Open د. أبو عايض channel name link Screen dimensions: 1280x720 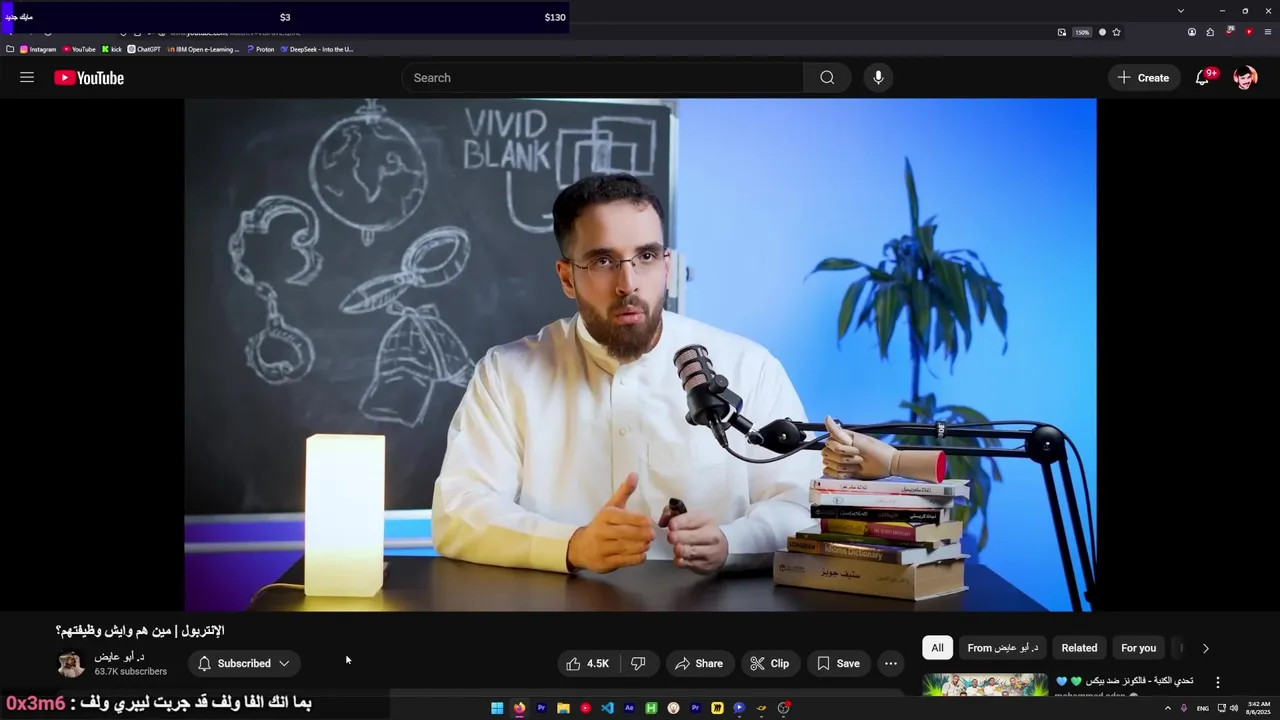coord(119,657)
